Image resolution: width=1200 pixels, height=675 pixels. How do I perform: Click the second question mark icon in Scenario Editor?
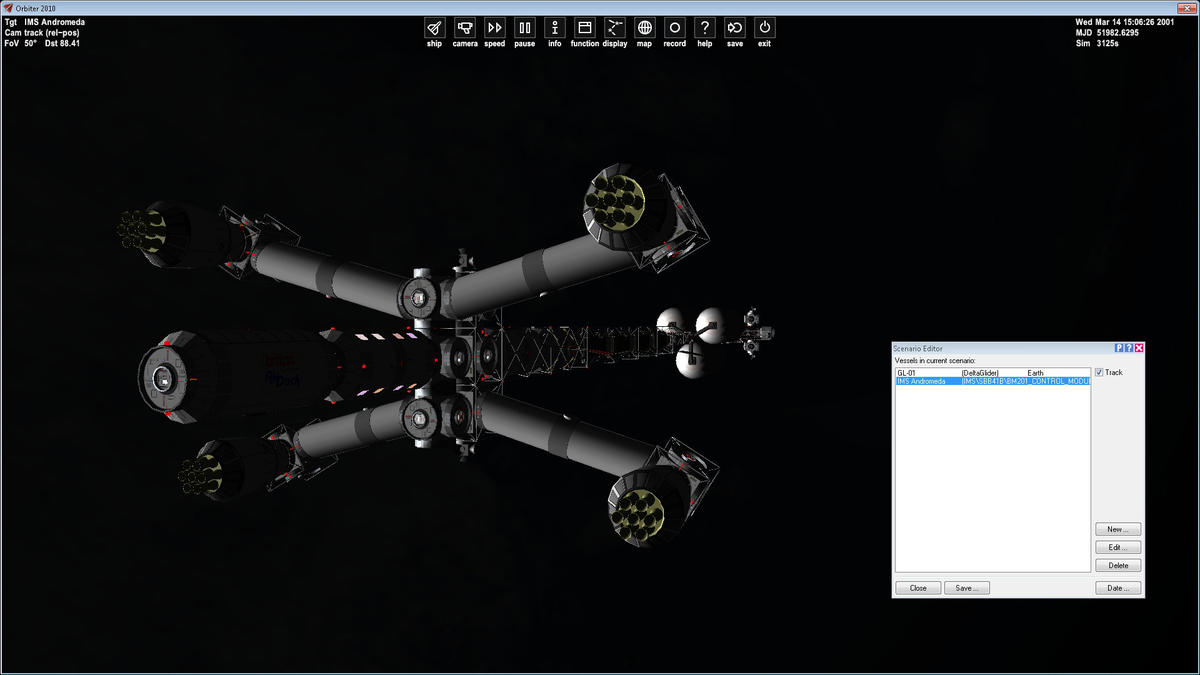[x=1129, y=348]
